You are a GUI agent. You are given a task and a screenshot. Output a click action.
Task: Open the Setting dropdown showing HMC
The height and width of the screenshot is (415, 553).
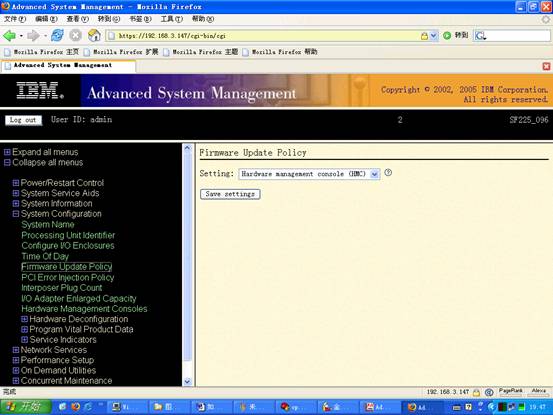(x=309, y=174)
